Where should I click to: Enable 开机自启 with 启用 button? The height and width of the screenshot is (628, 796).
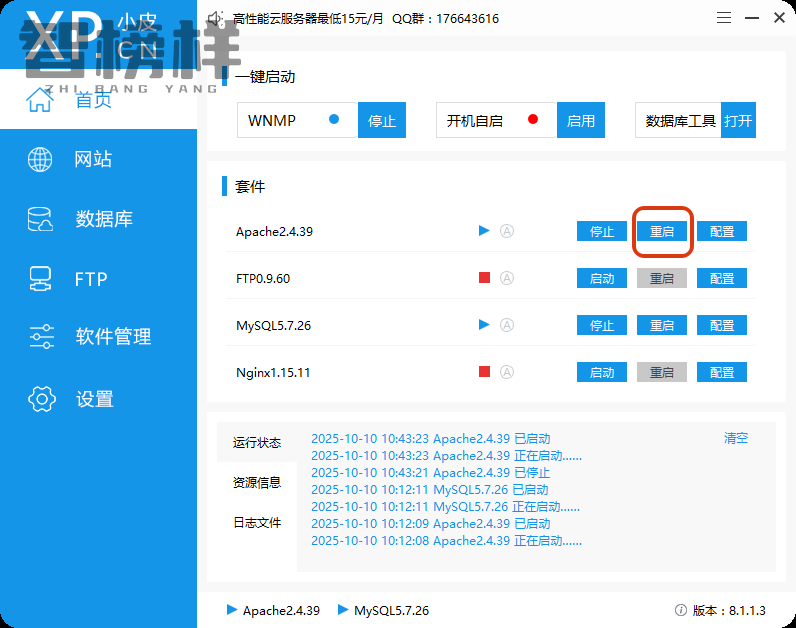(581, 120)
